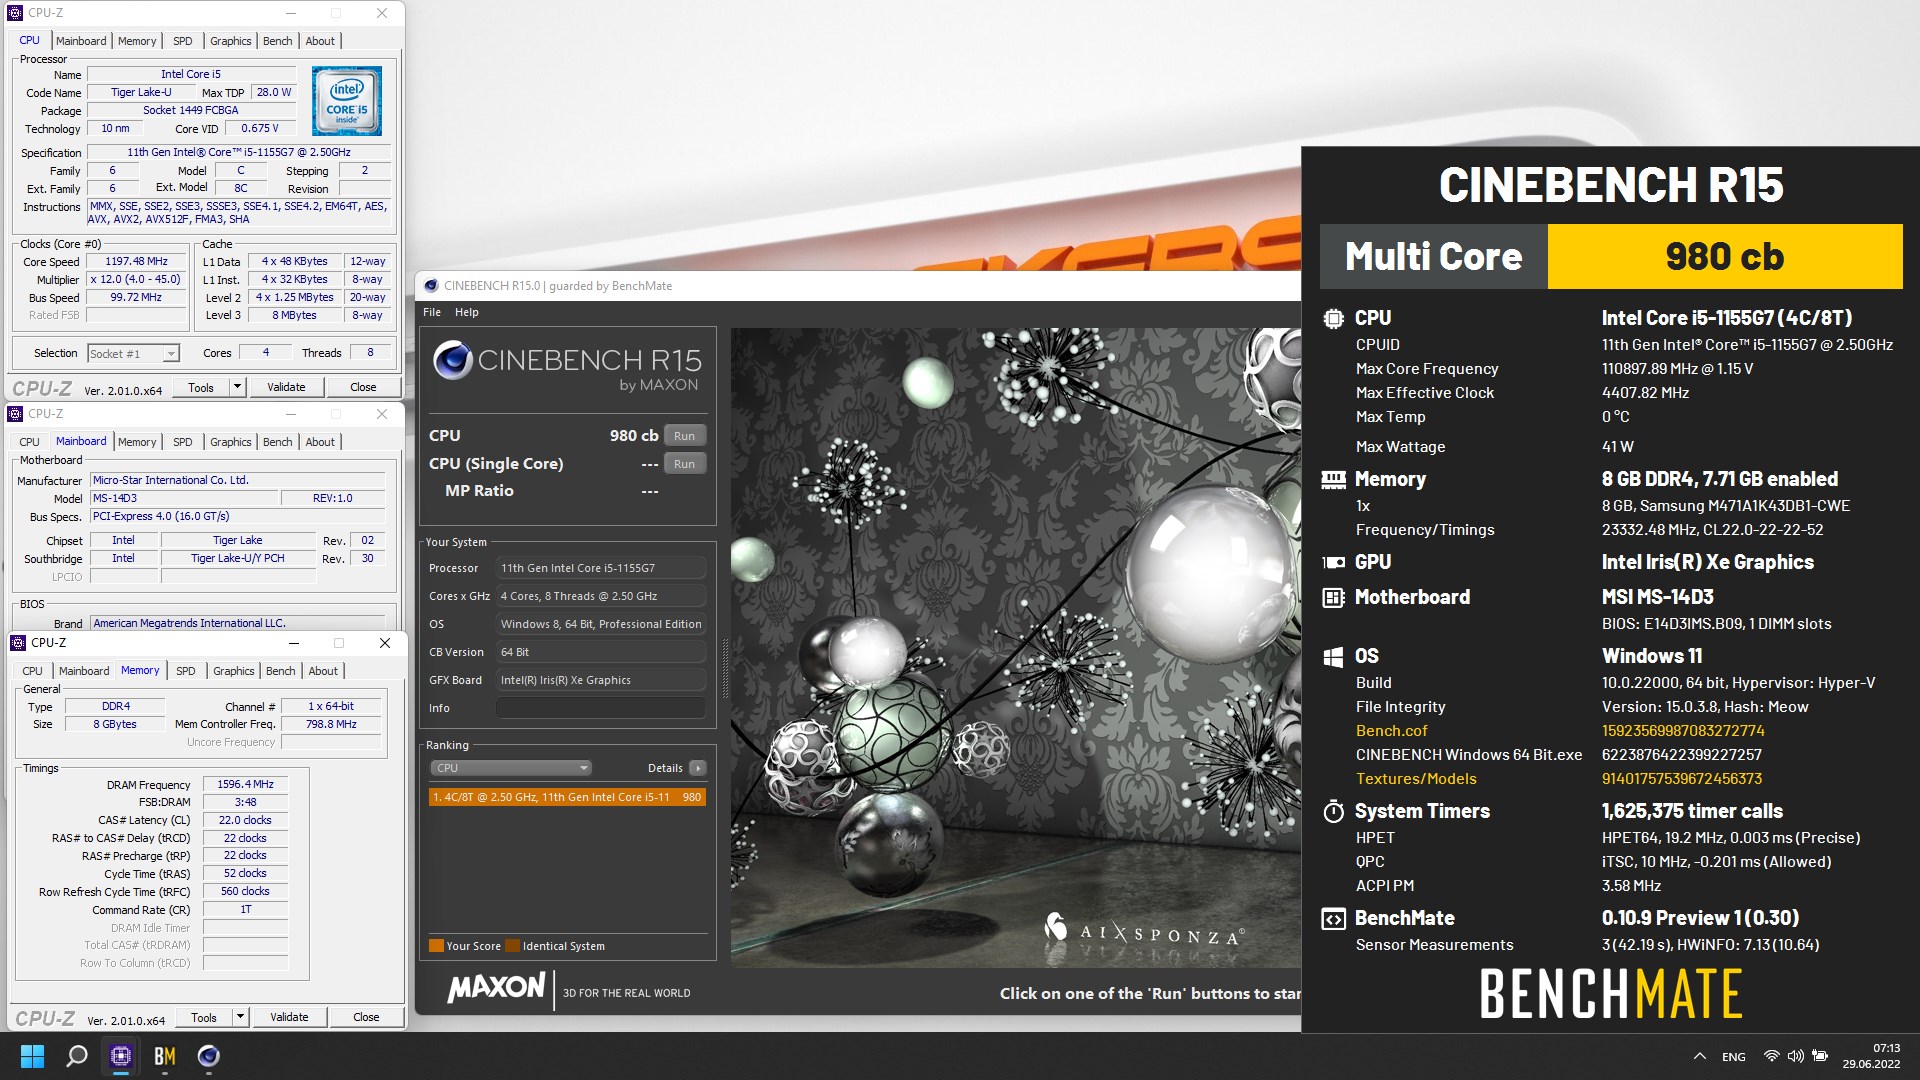The width and height of the screenshot is (1920, 1080).
Task: Click the Intel Core i5 logo badge
Action: (346, 100)
